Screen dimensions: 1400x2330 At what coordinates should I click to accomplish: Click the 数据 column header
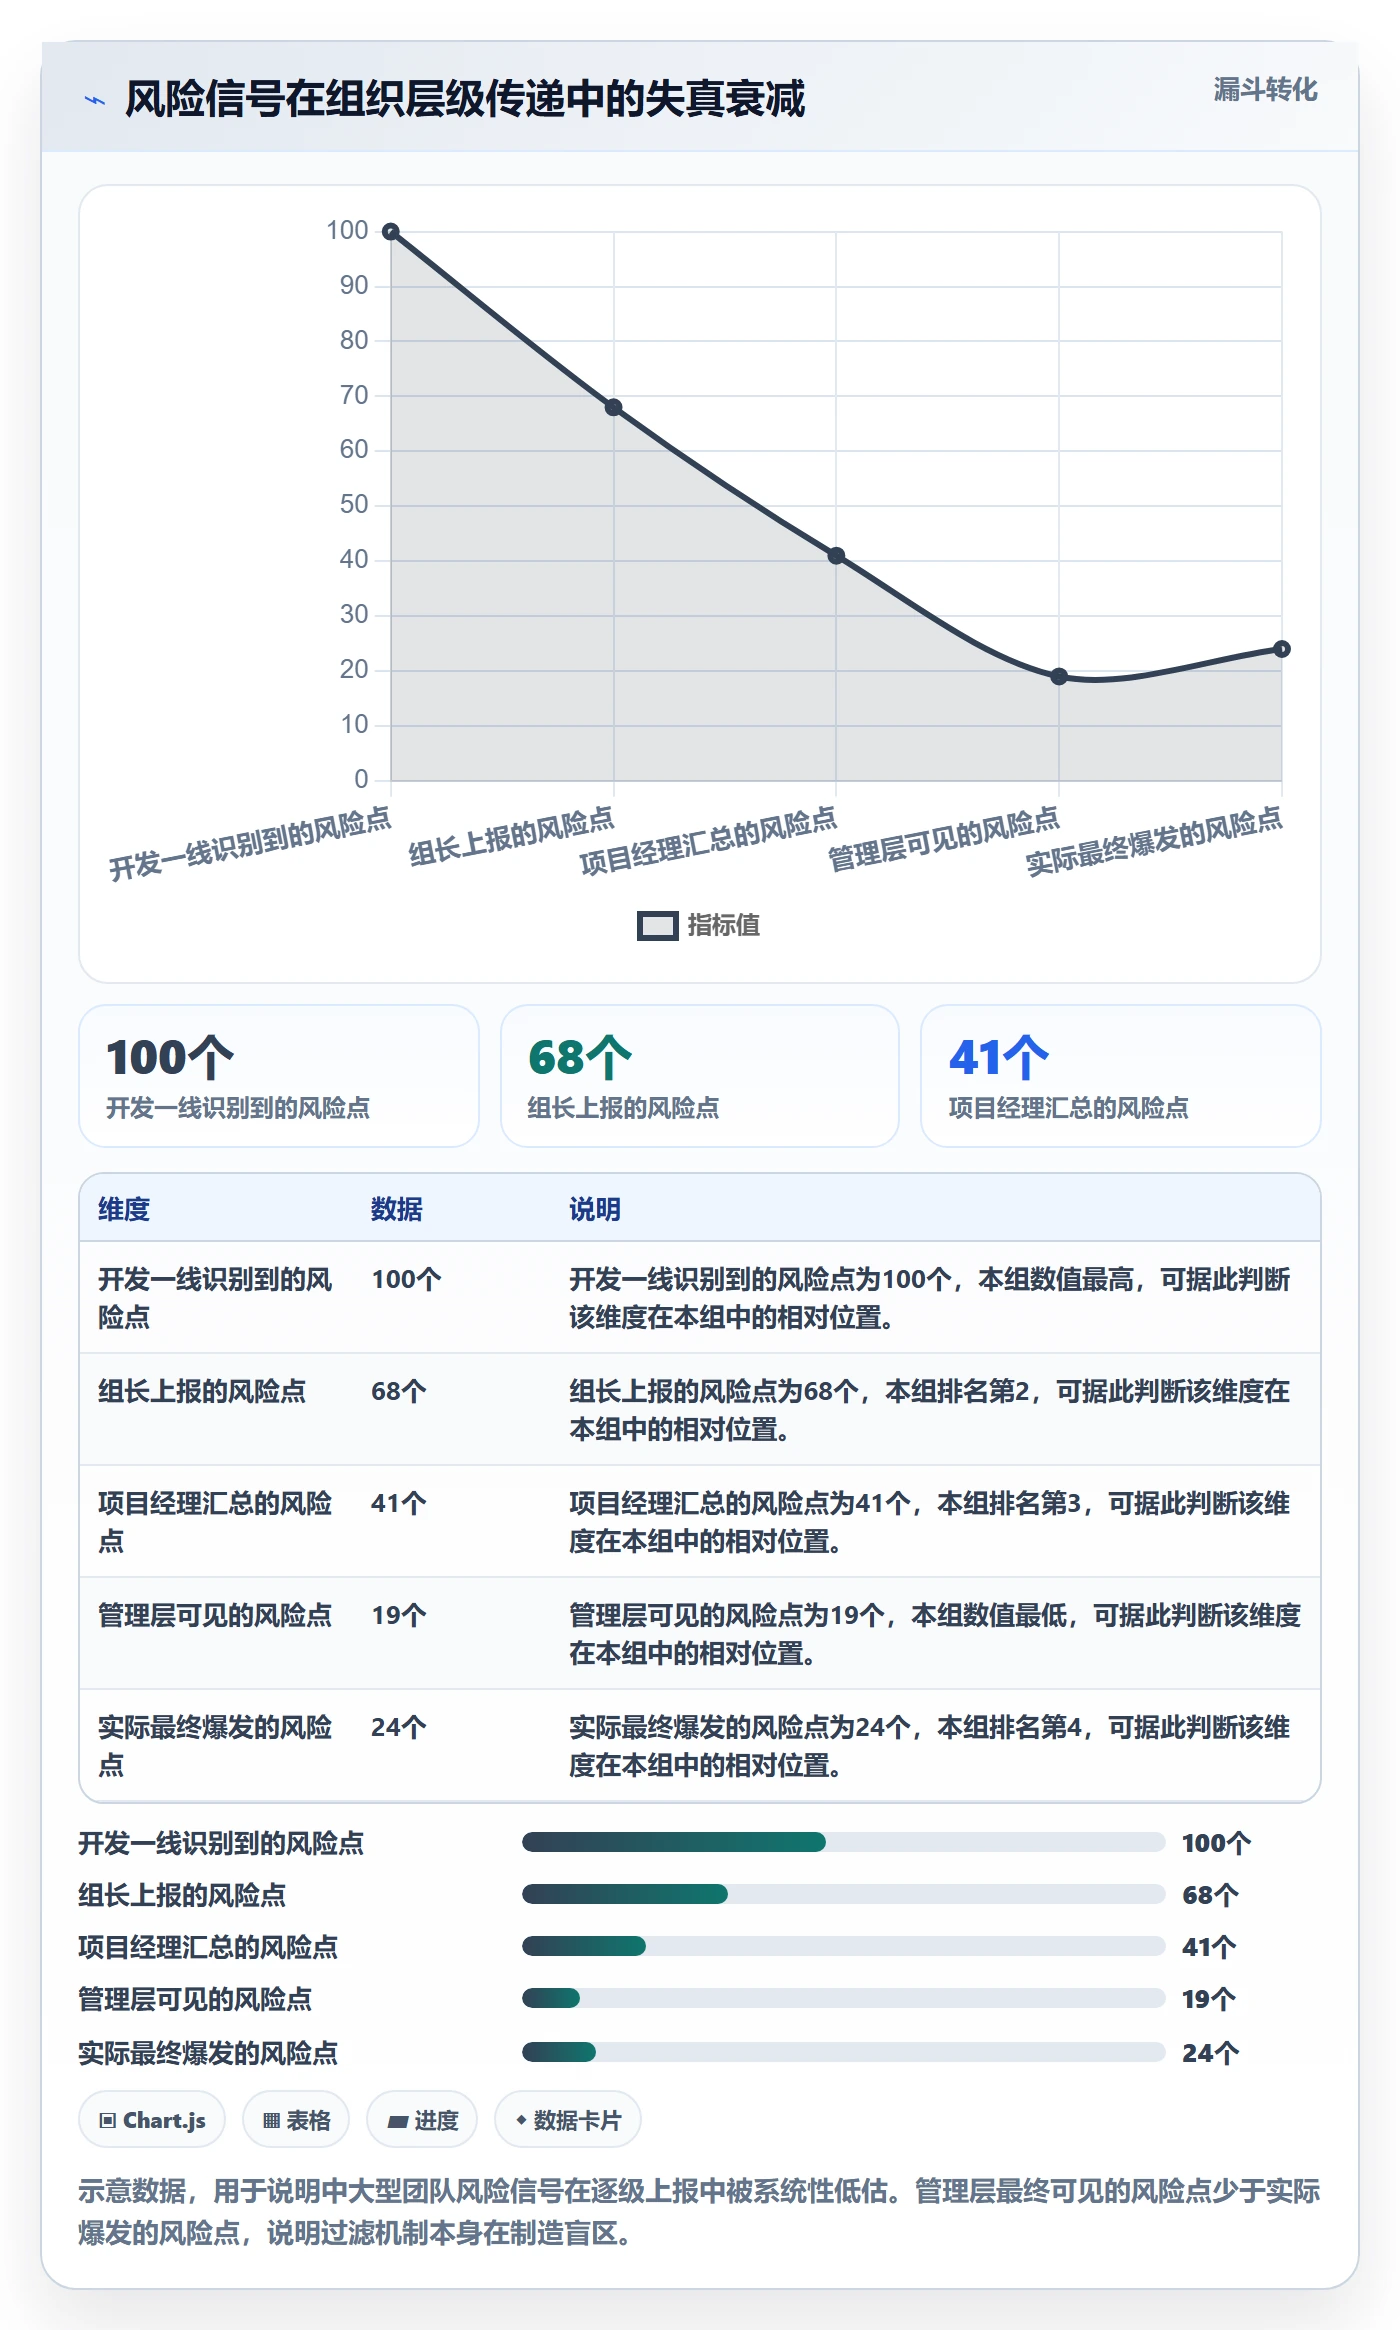pyautogui.click(x=397, y=1209)
